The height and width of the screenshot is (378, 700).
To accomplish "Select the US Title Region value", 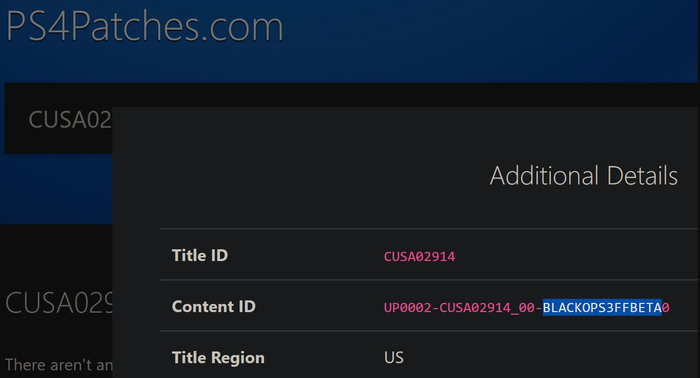I will [393, 357].
